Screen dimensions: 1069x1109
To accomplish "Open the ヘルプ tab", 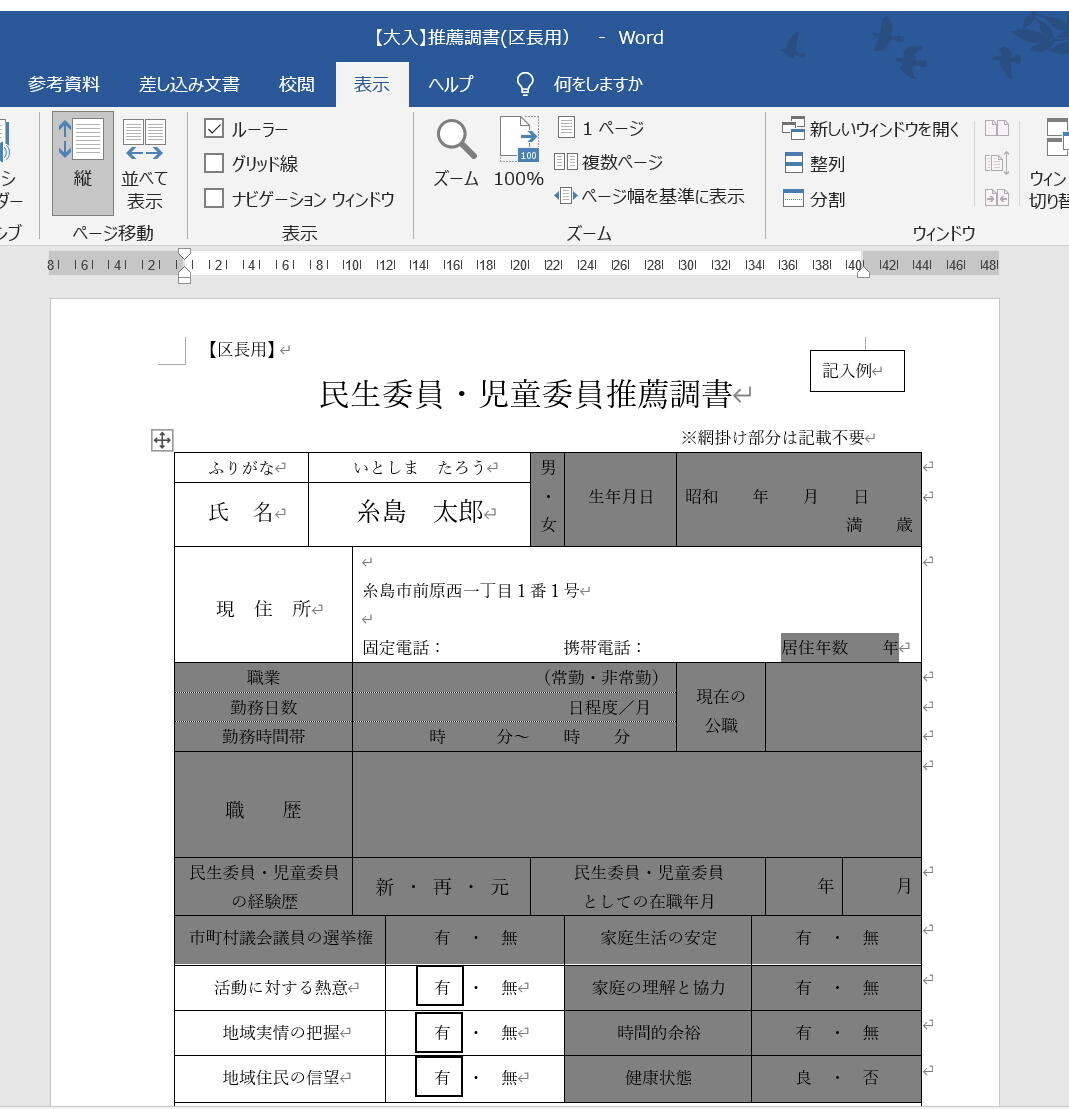I will click(451, 83).
